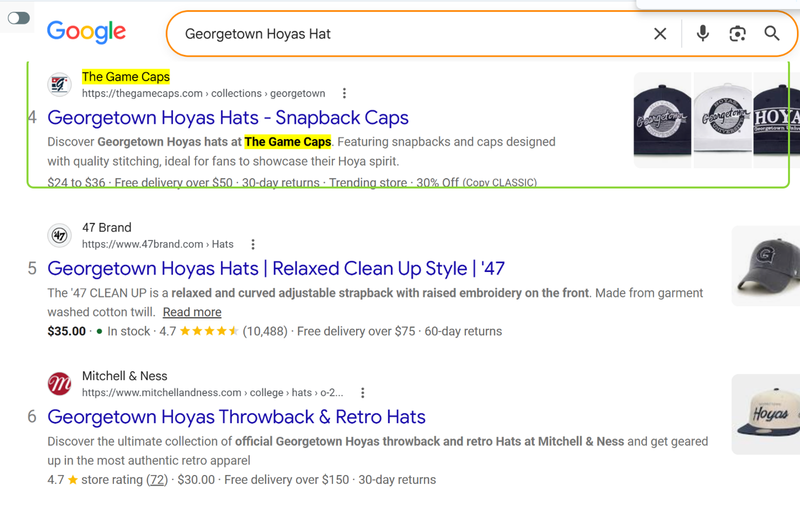Click the Mitchell & Ness site favicon
Viewport: 800px width, 509px height.
pos(60,384)
